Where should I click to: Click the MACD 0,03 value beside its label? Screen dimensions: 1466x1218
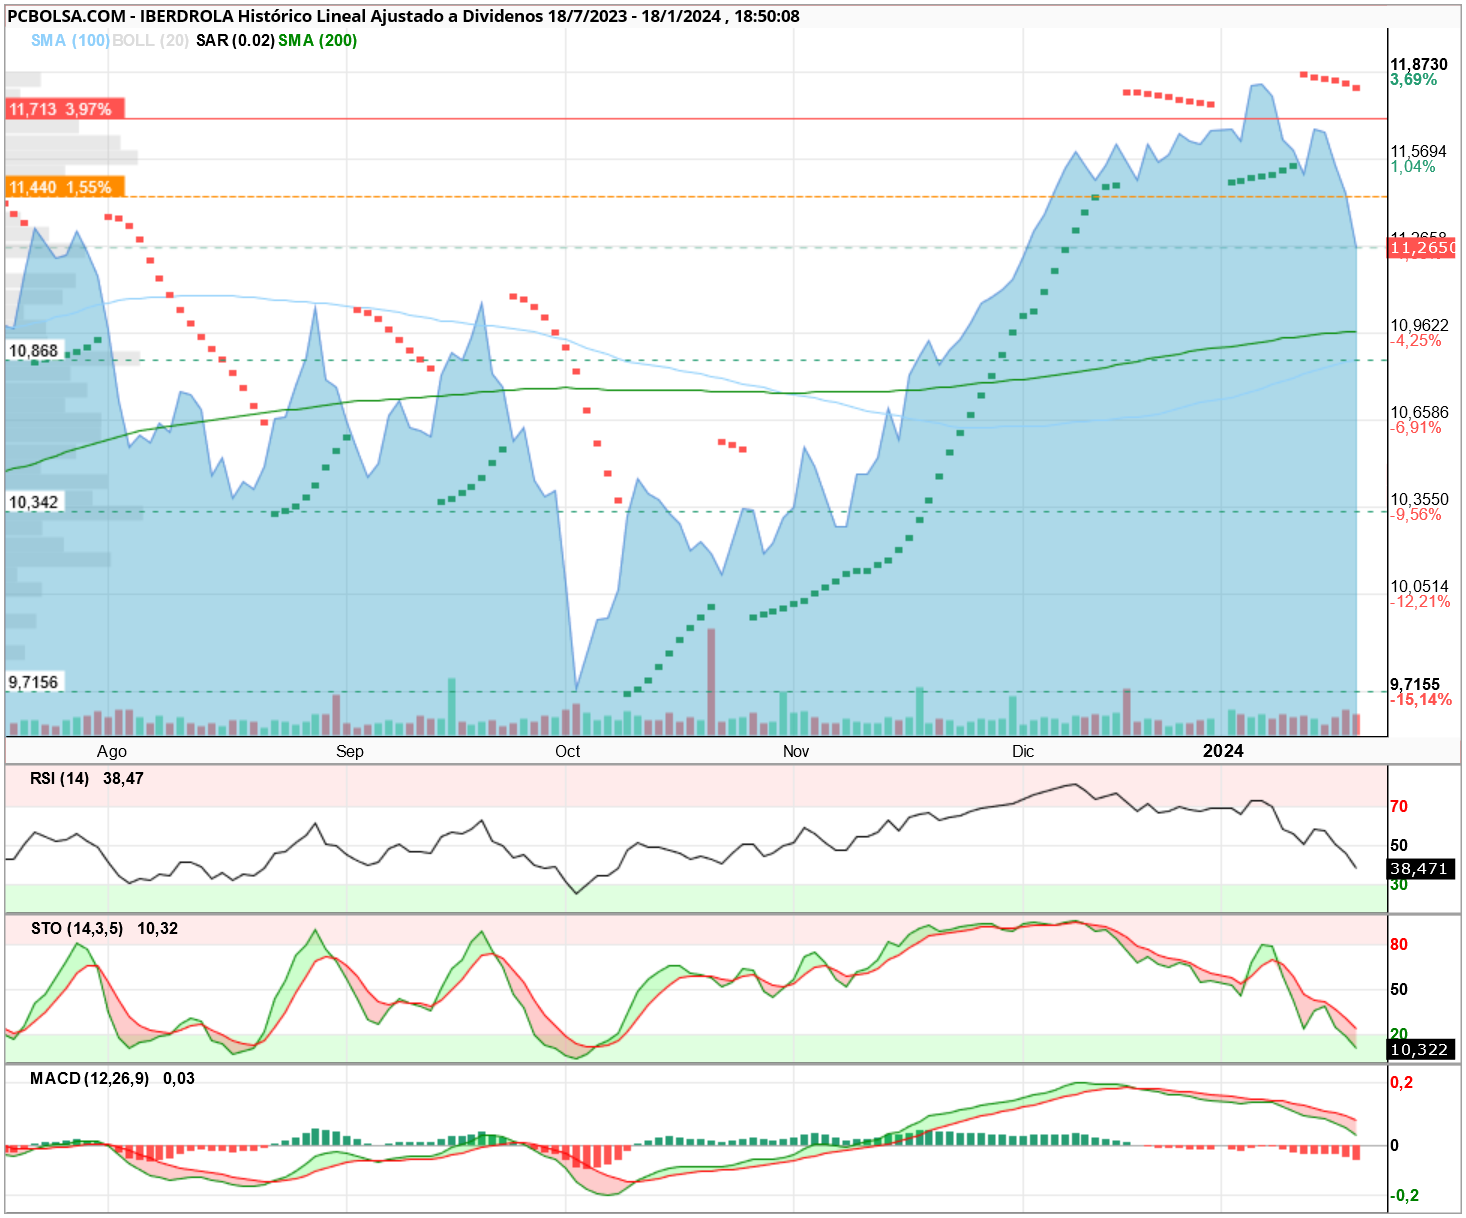[179, 1078]
